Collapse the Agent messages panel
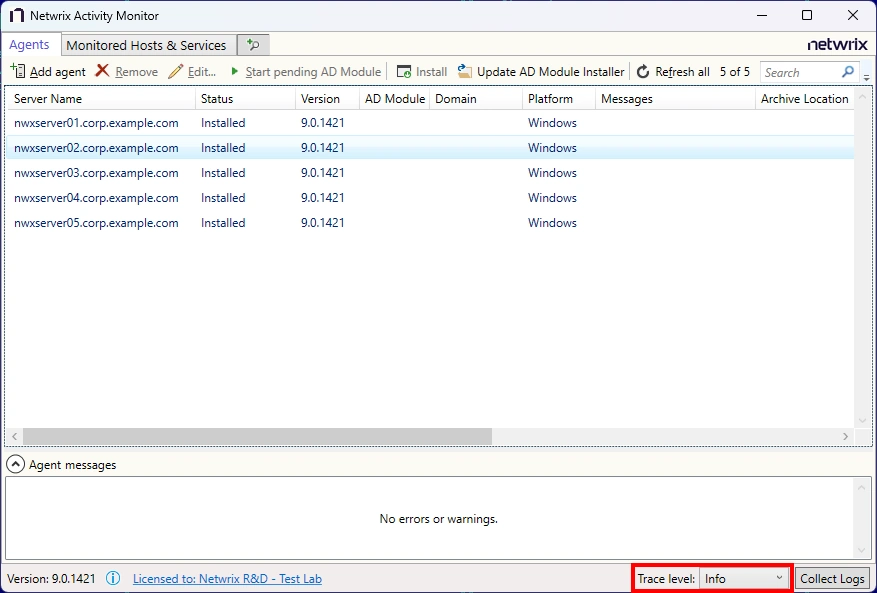This screenshot has width=877, height=593. 16,464
